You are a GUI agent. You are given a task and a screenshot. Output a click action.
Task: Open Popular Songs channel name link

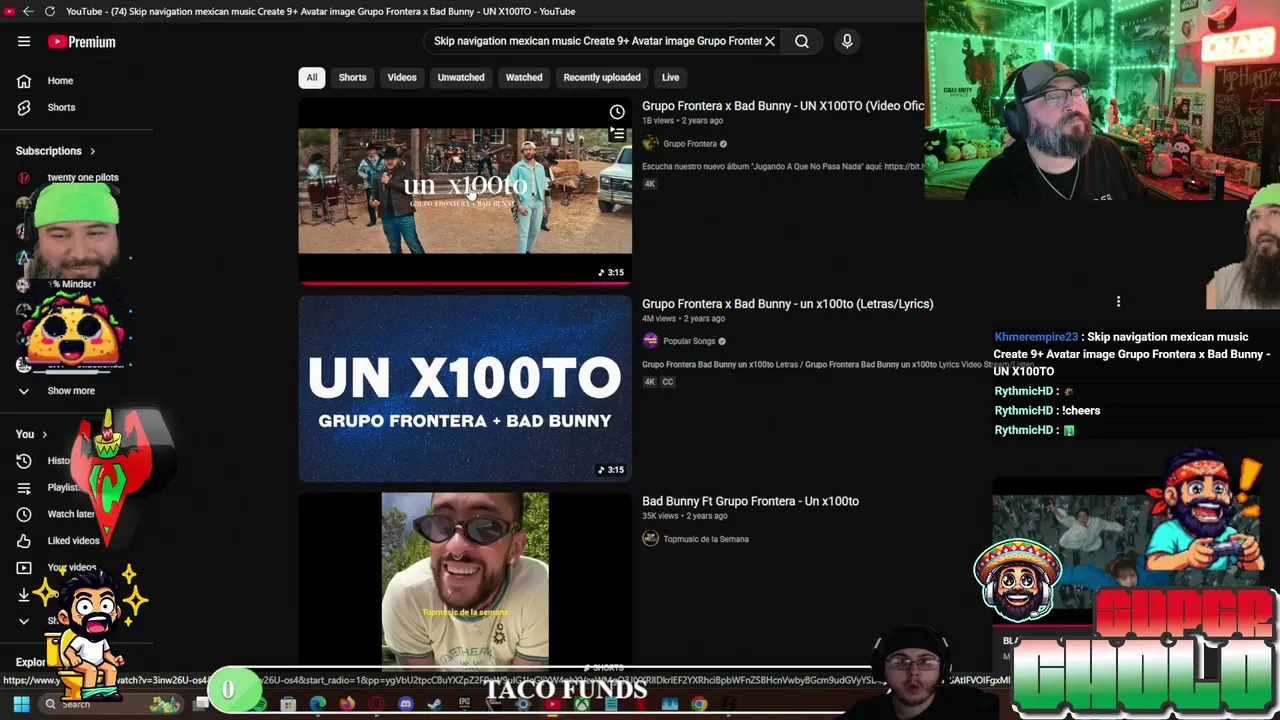click(689, 341)
